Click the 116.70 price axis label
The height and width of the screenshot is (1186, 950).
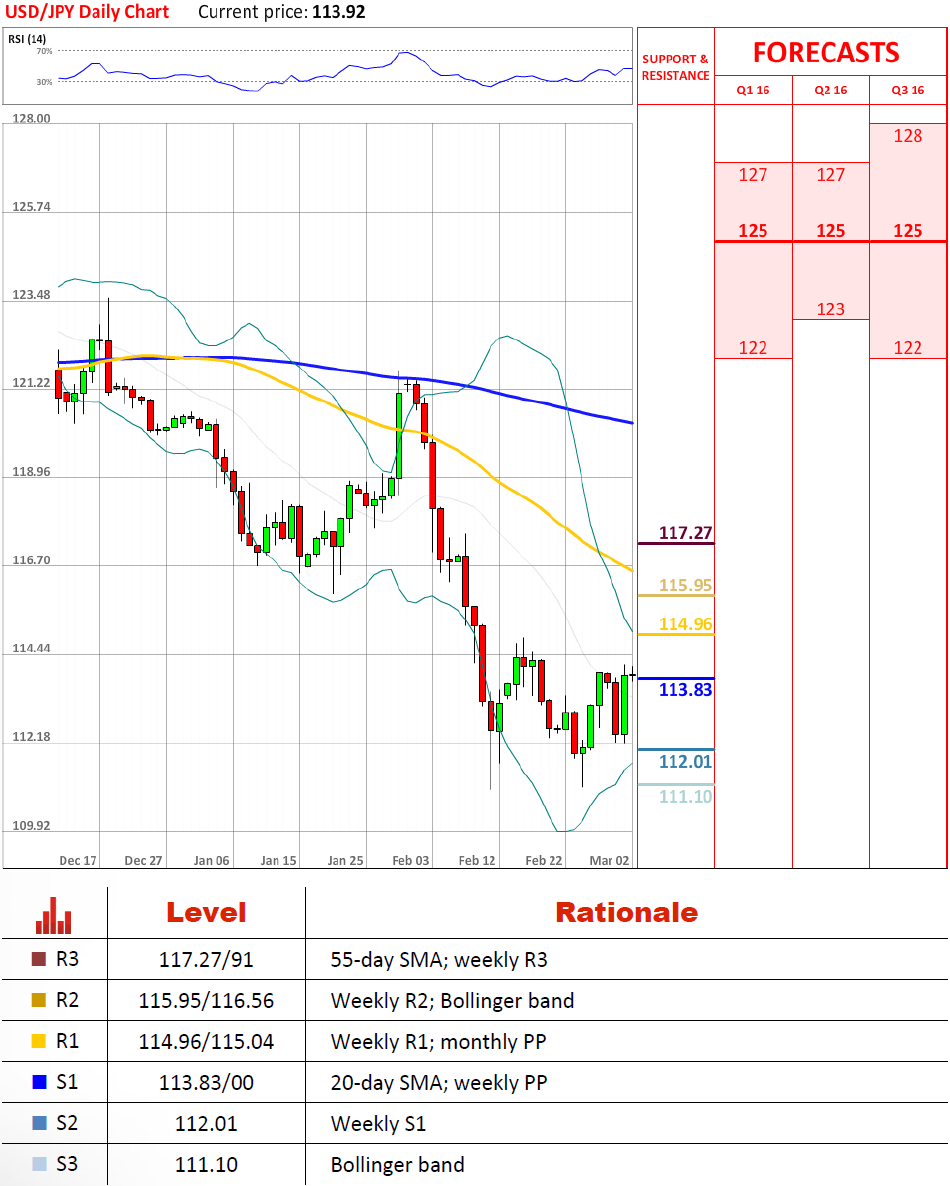coord(31,560)
